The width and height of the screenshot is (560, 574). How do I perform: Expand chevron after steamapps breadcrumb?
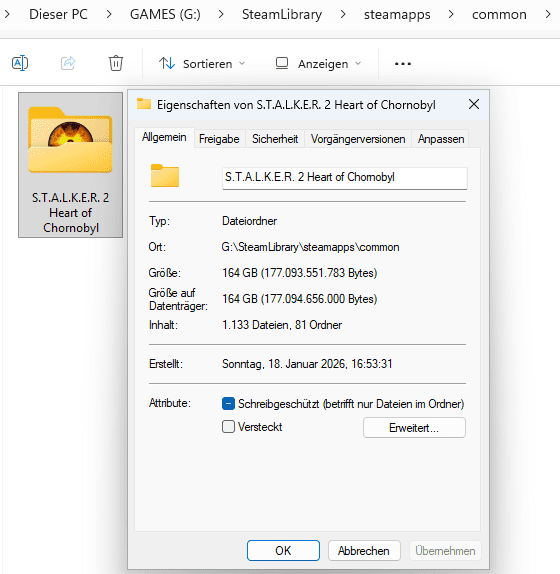(451, 14)
